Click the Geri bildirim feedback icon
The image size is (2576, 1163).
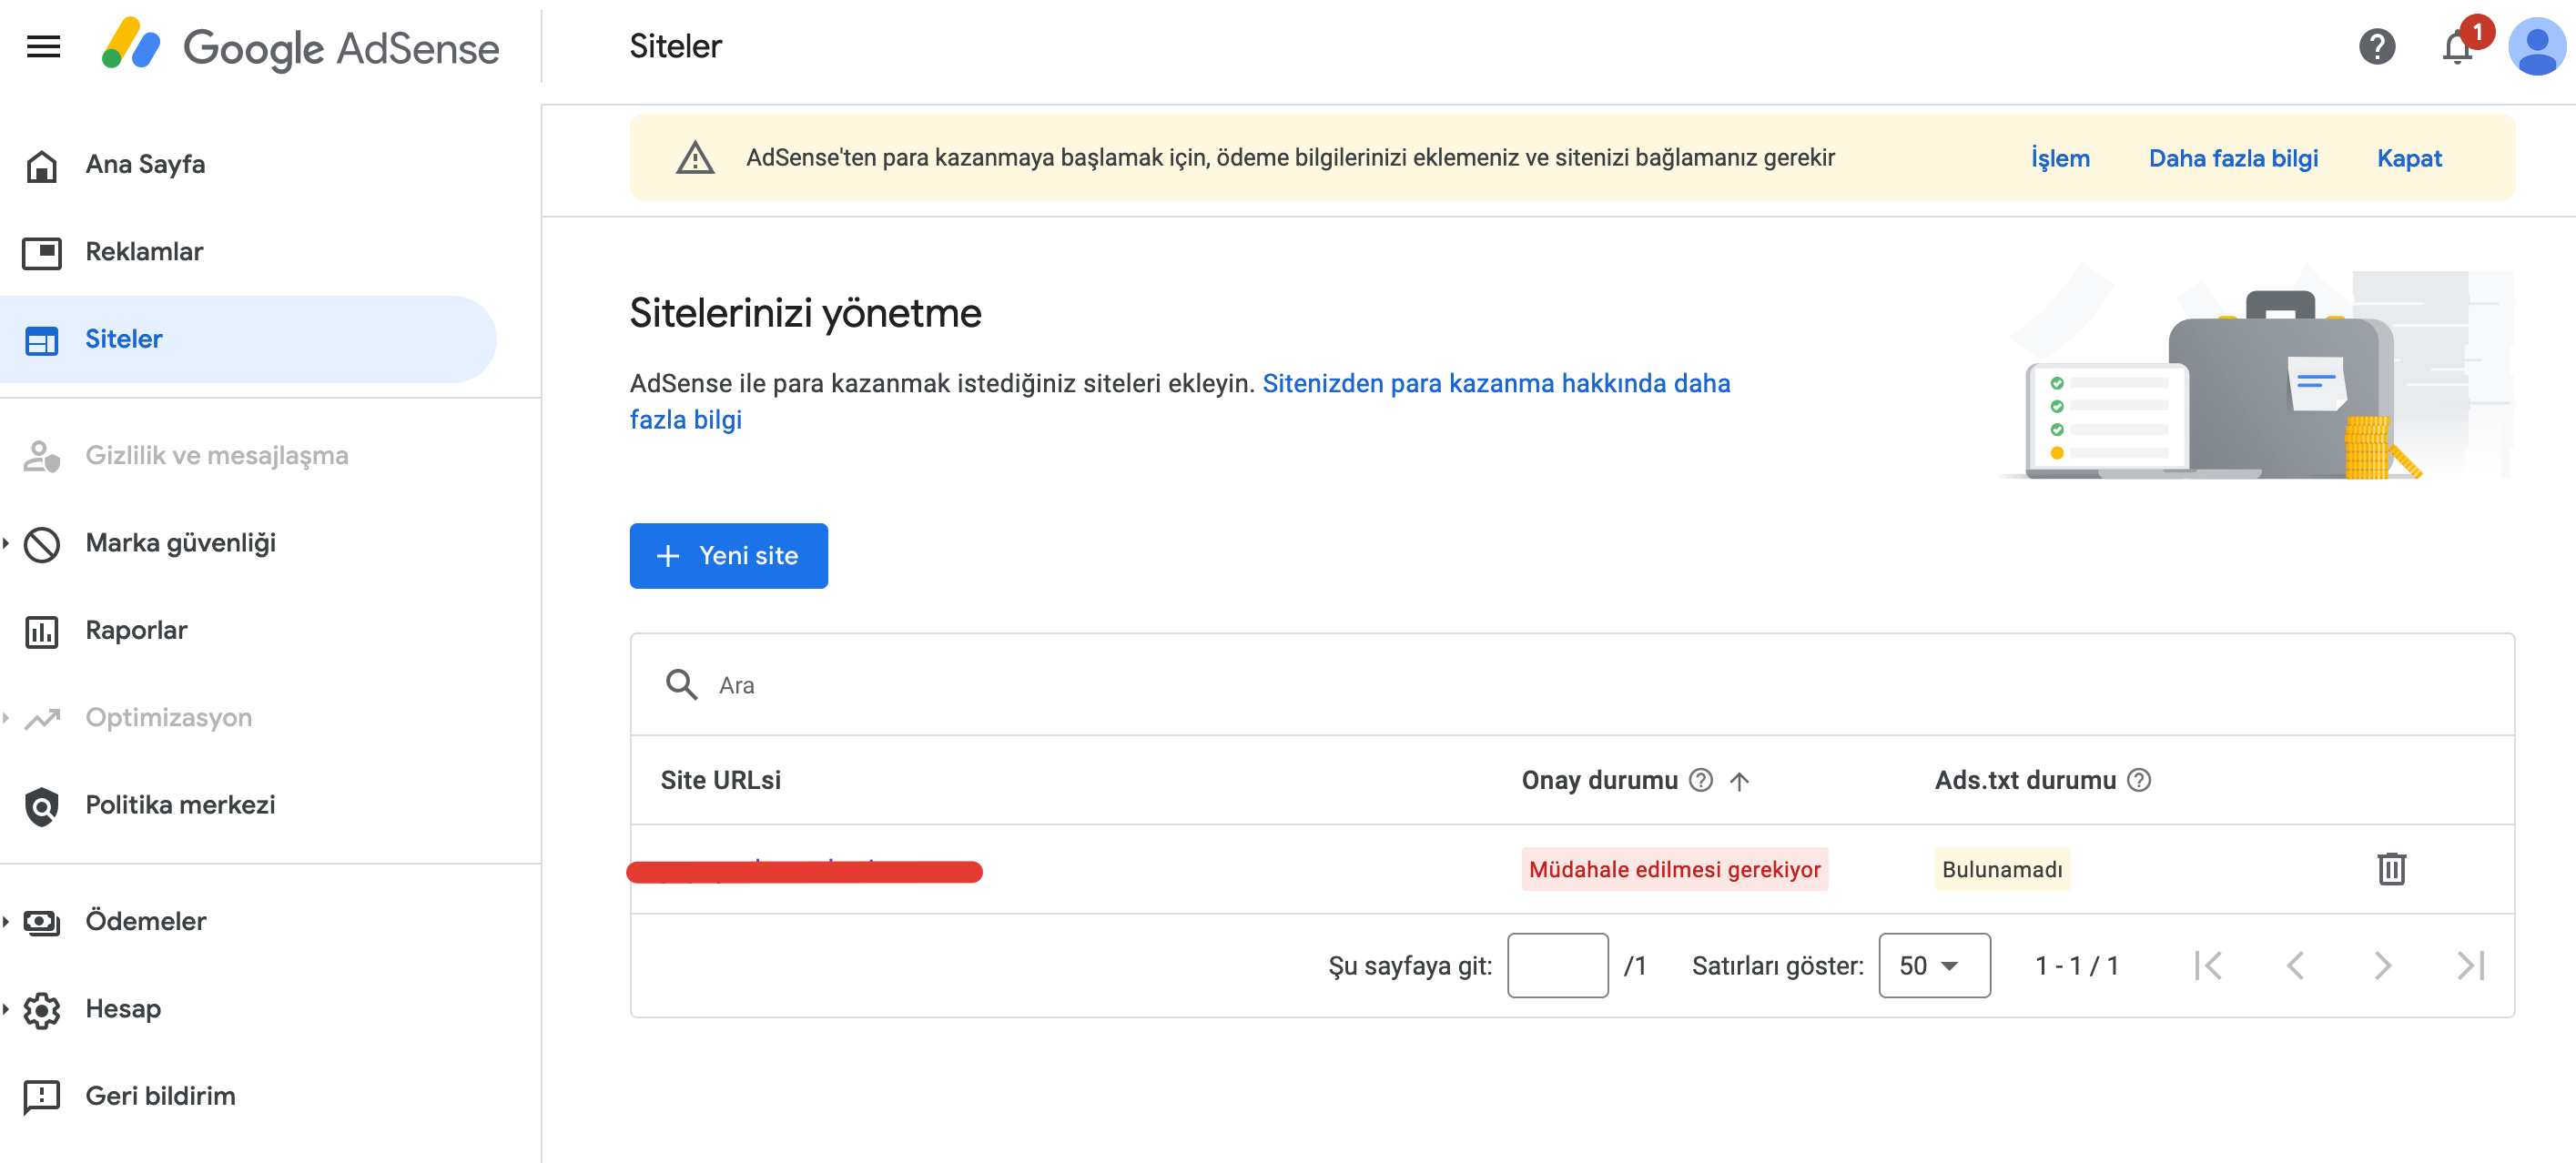[42, 1097]
